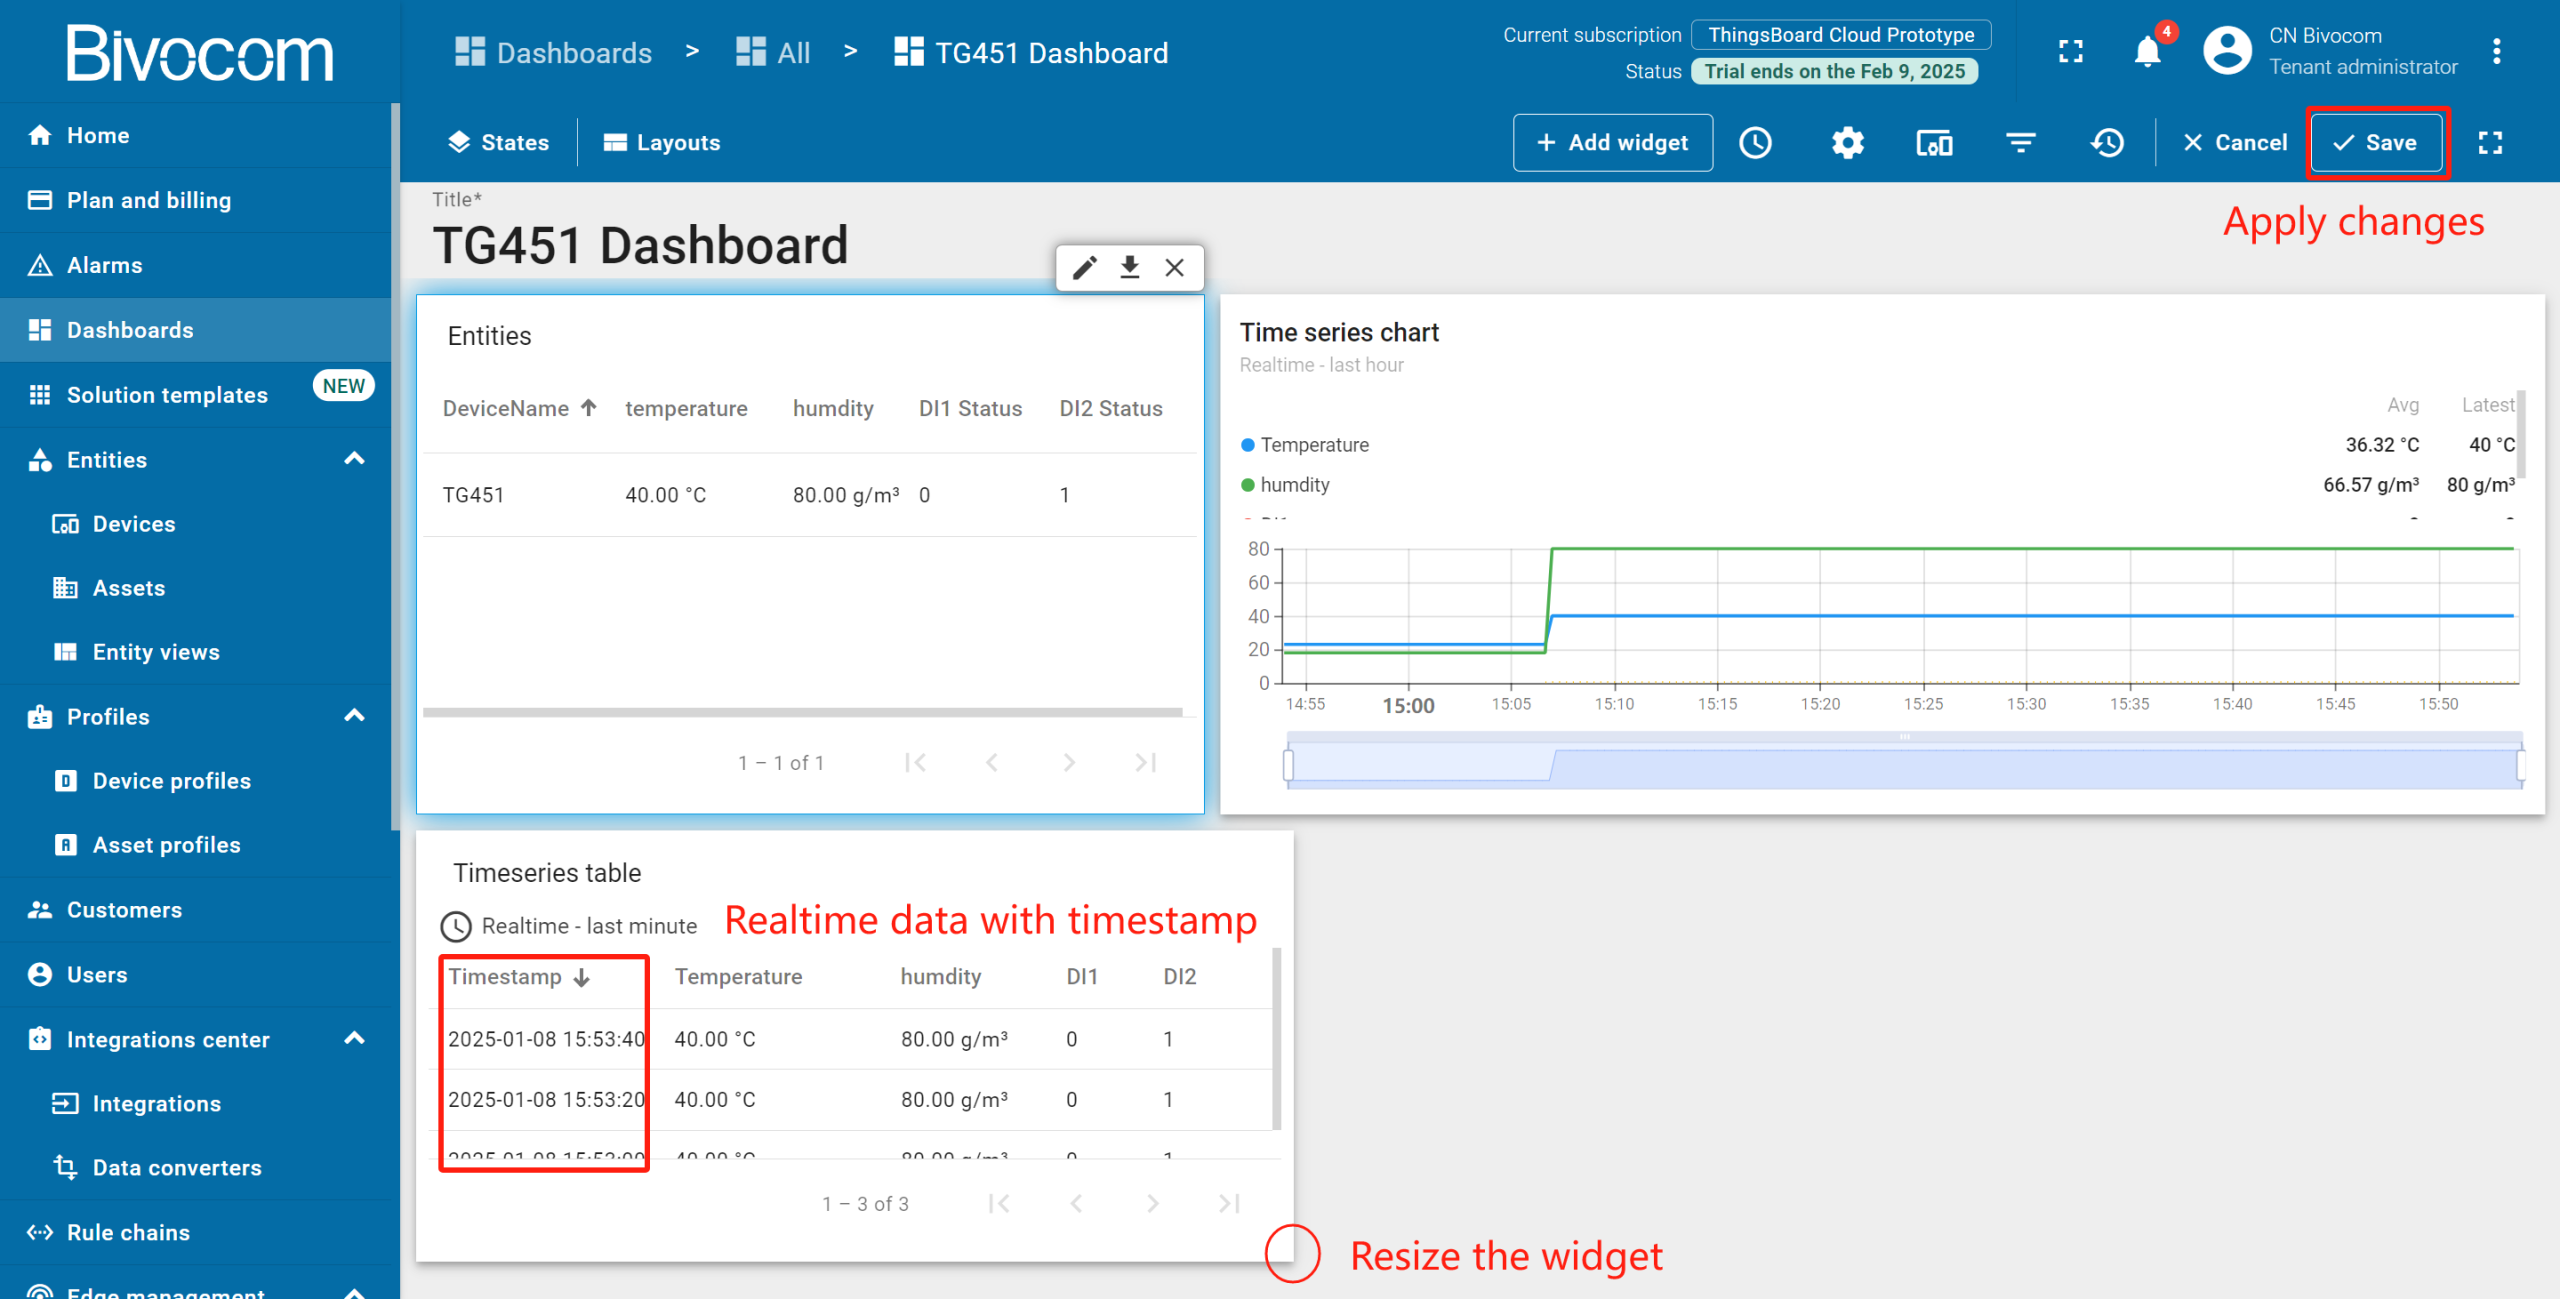Edit the Entities widget with pencil icon
This screenshot has height=1299, width=2560.
tap(1085, 268)
